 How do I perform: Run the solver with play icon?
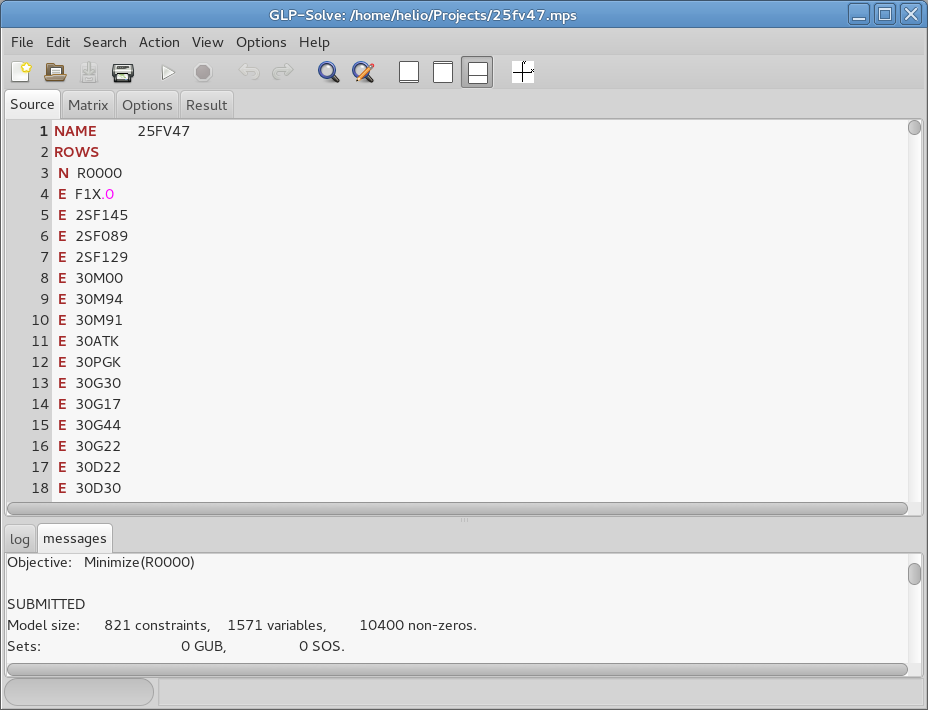pyautogui.click(x=168, y=72)
